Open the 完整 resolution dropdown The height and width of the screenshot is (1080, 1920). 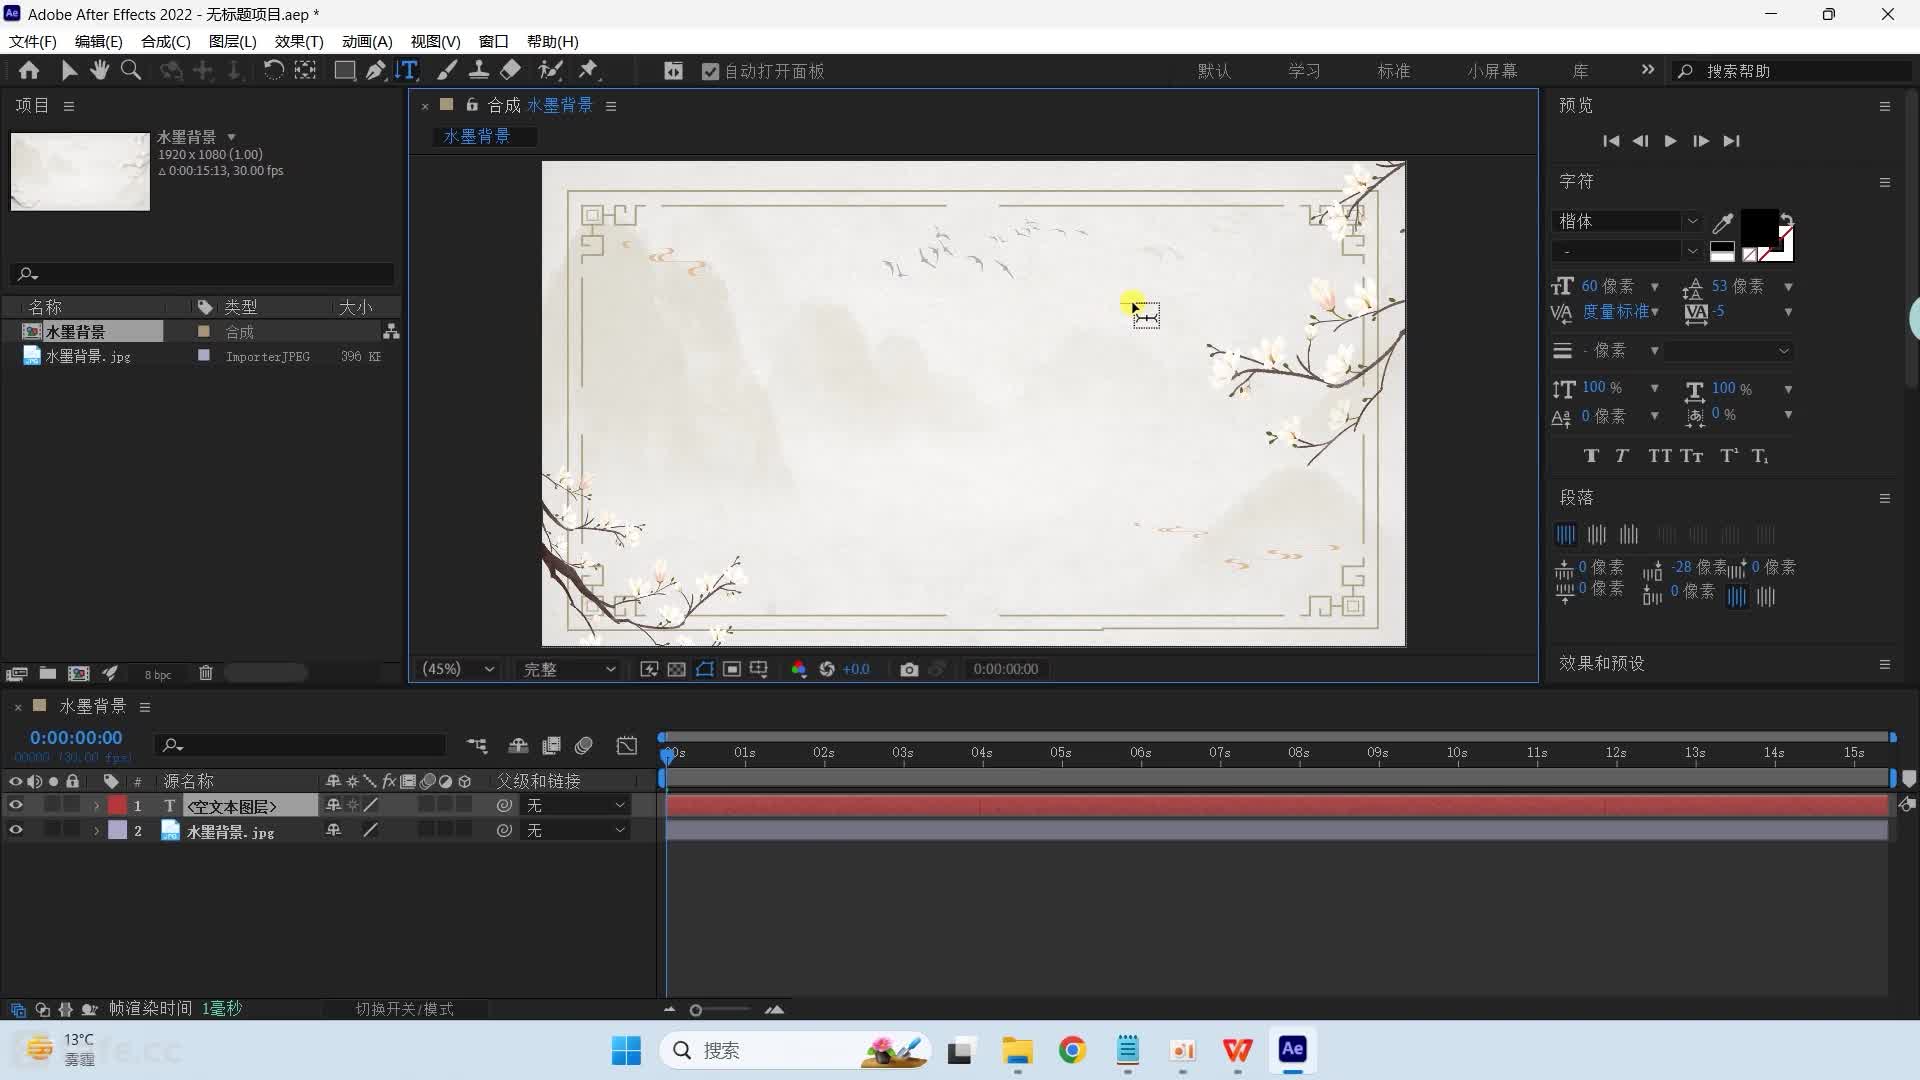(569, 669)
